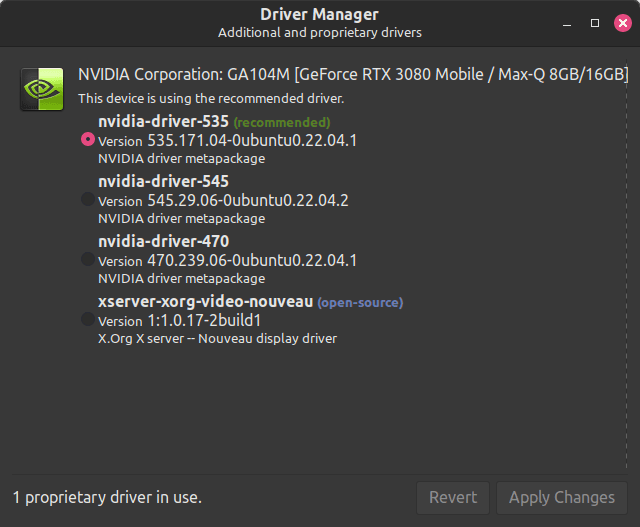This screenshot has width=640, height=527.
Task: Click the Revert button
Action: (x=453, y=498)
